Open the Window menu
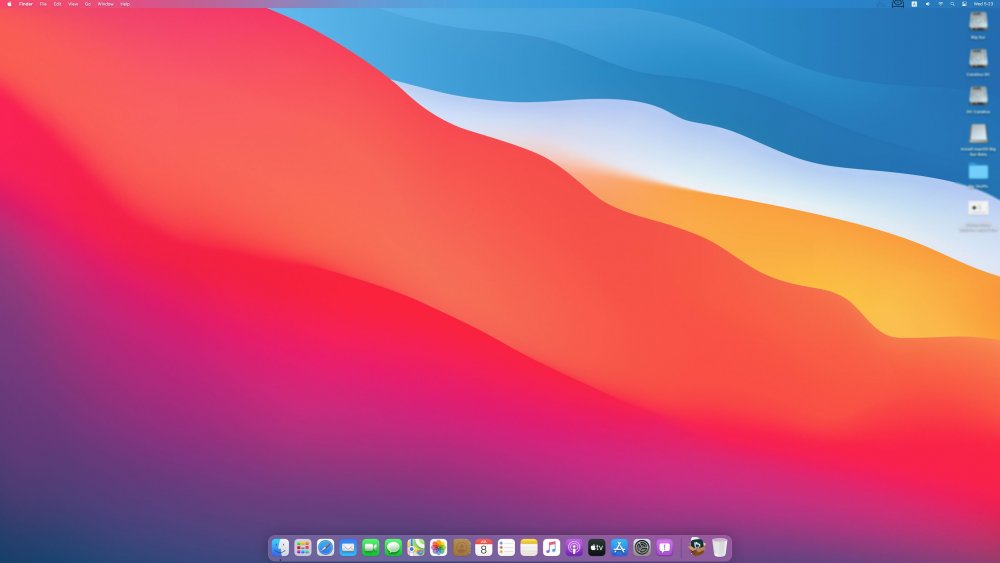The height and width of the screenshot is (563, 1000). coord(105,4)
